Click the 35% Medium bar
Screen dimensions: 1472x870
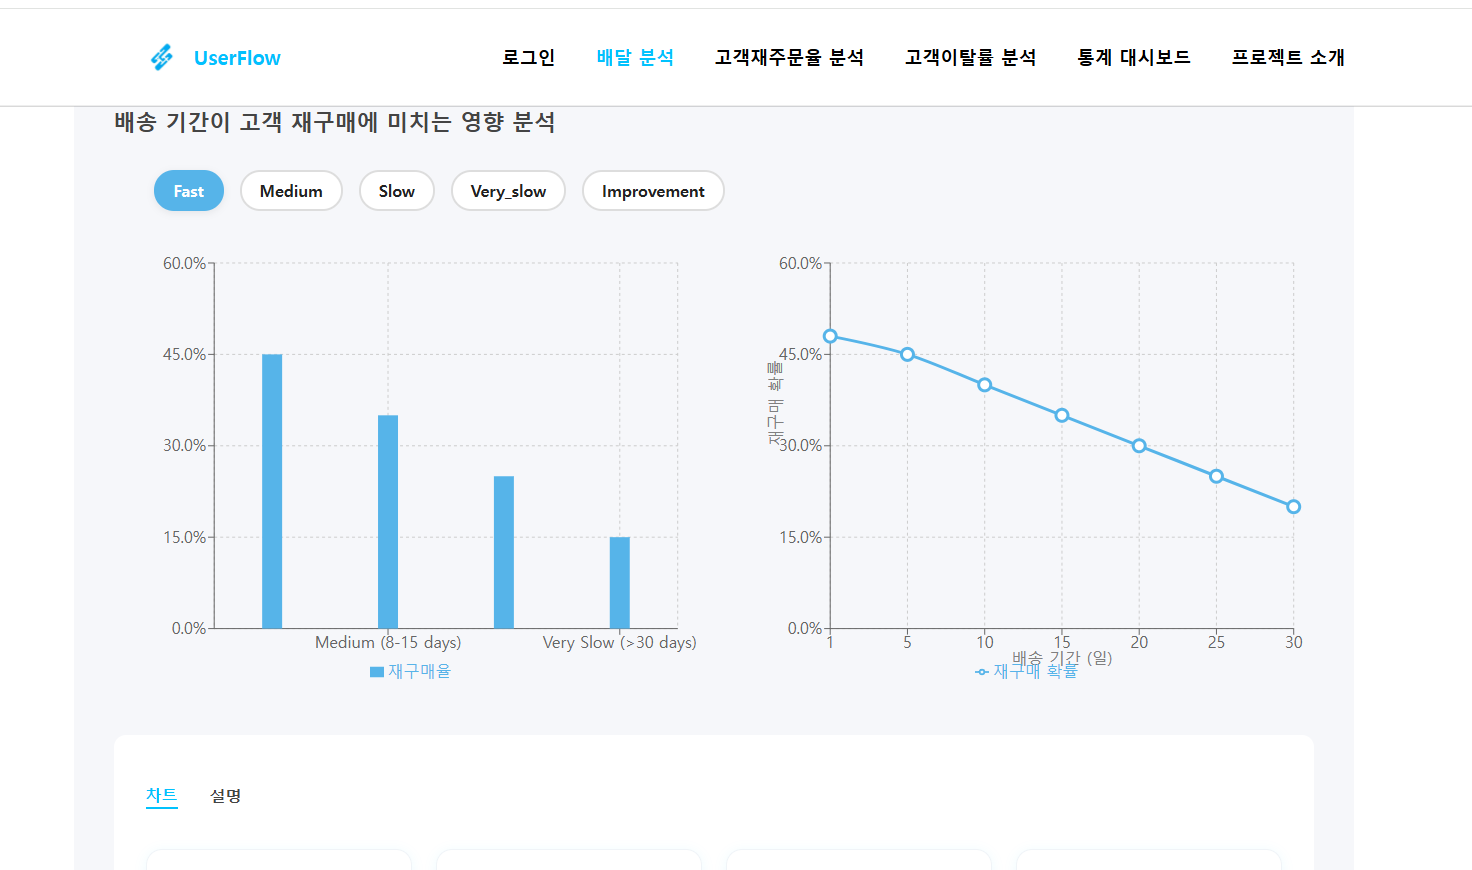(x=388, y=521)
